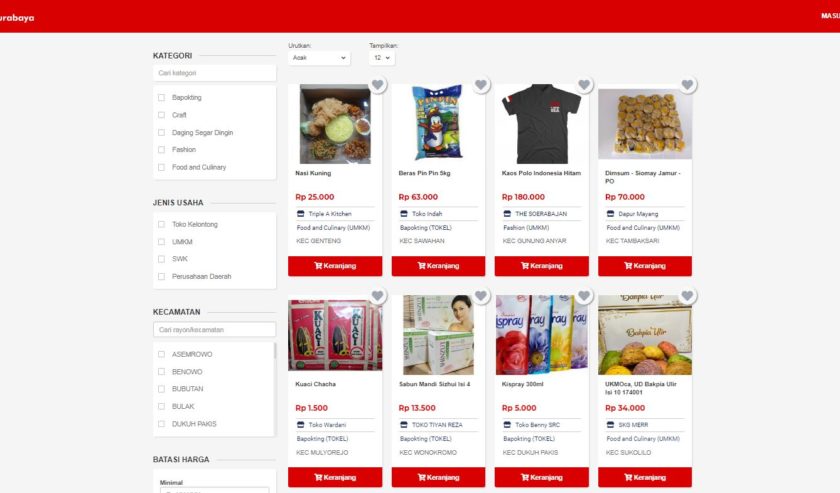Click heart icon on Beras Pin Pin 5kg
The width and height of the screenshot is (840, 493).
pyautogui.click(x=481, y=85)
